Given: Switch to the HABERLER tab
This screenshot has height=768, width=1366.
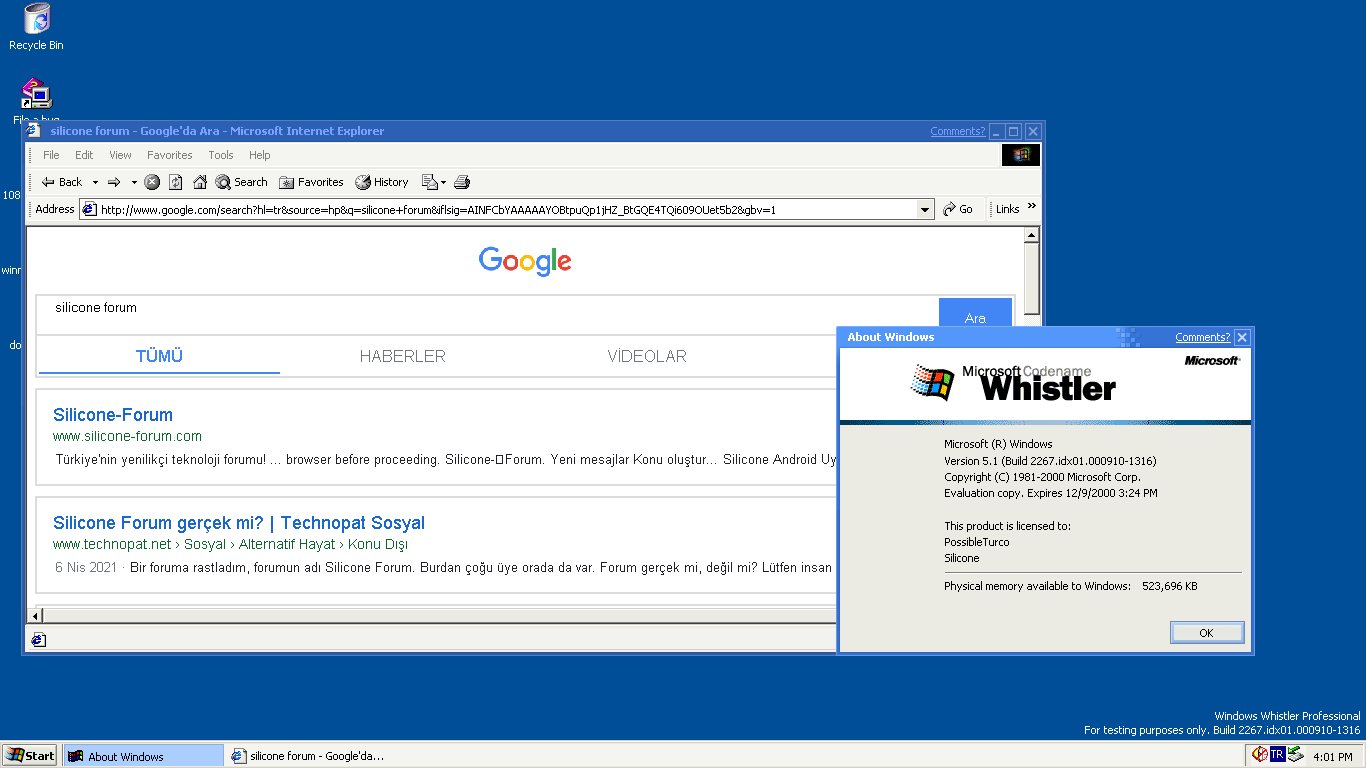Looking at the screenshot, I should 403,356.
